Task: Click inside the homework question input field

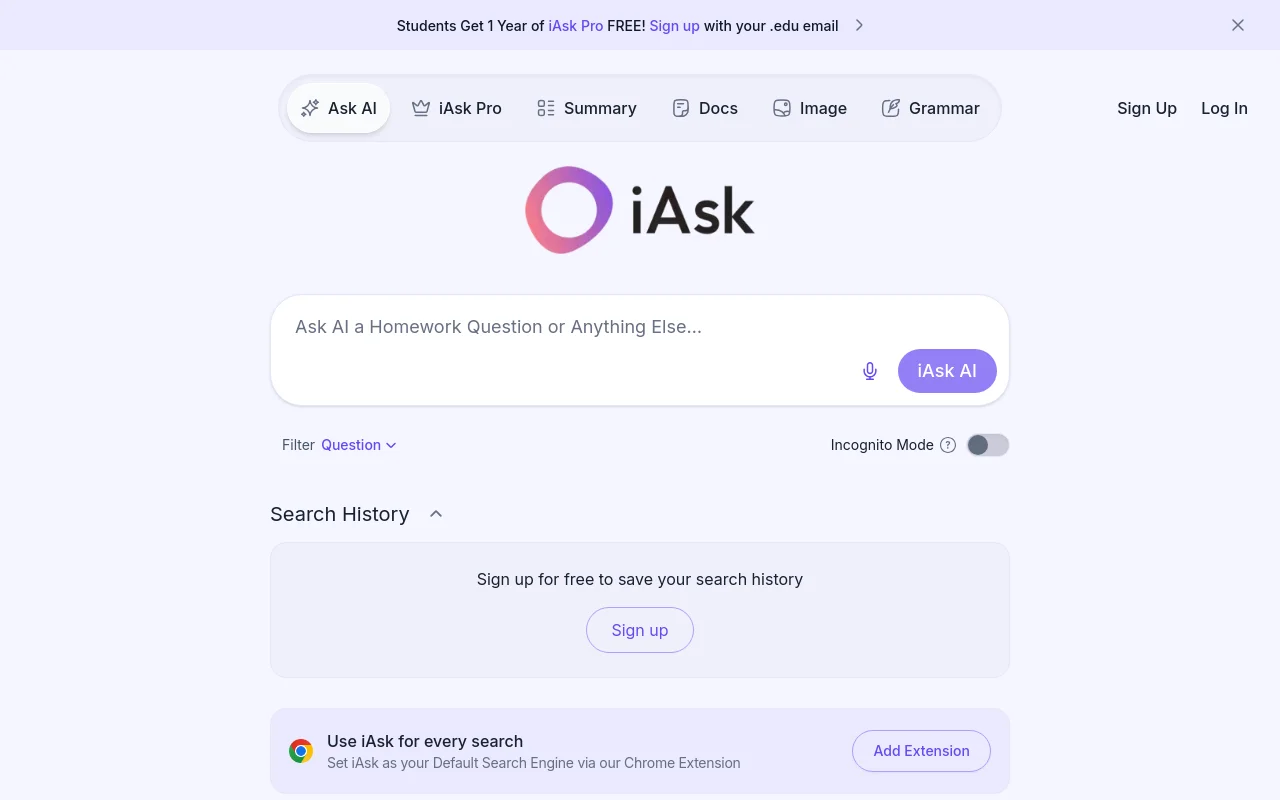Action: [x=550, y=327]
